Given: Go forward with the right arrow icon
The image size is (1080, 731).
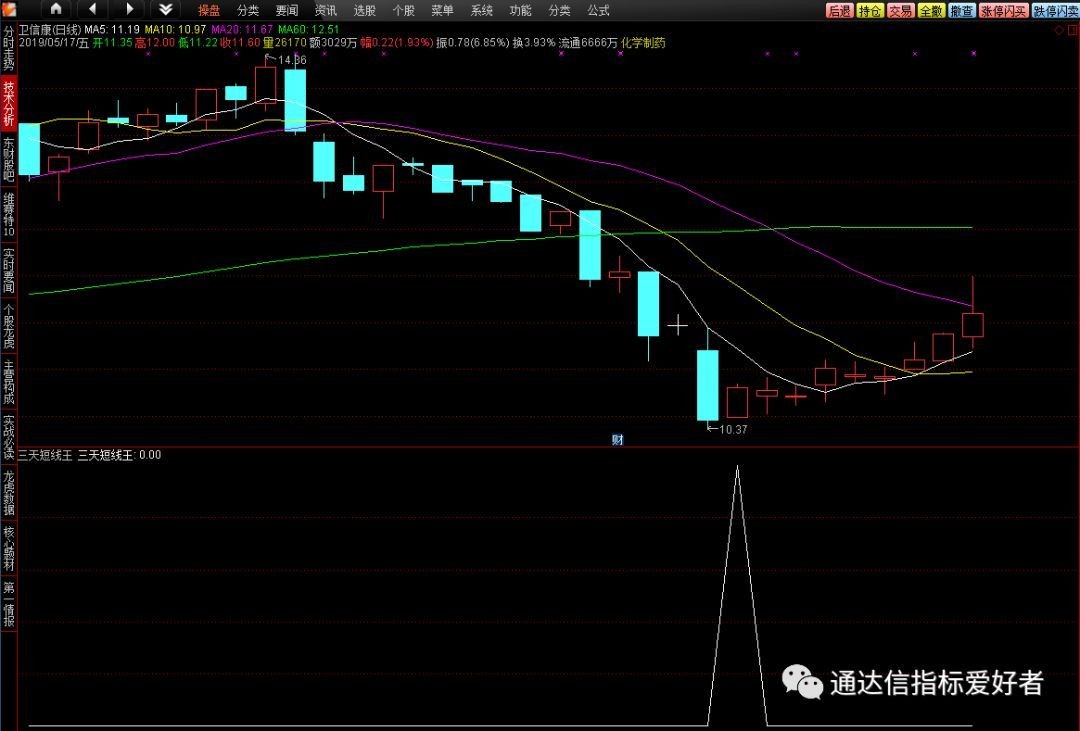Looking at the screenshot, I should tap(128, 10).
